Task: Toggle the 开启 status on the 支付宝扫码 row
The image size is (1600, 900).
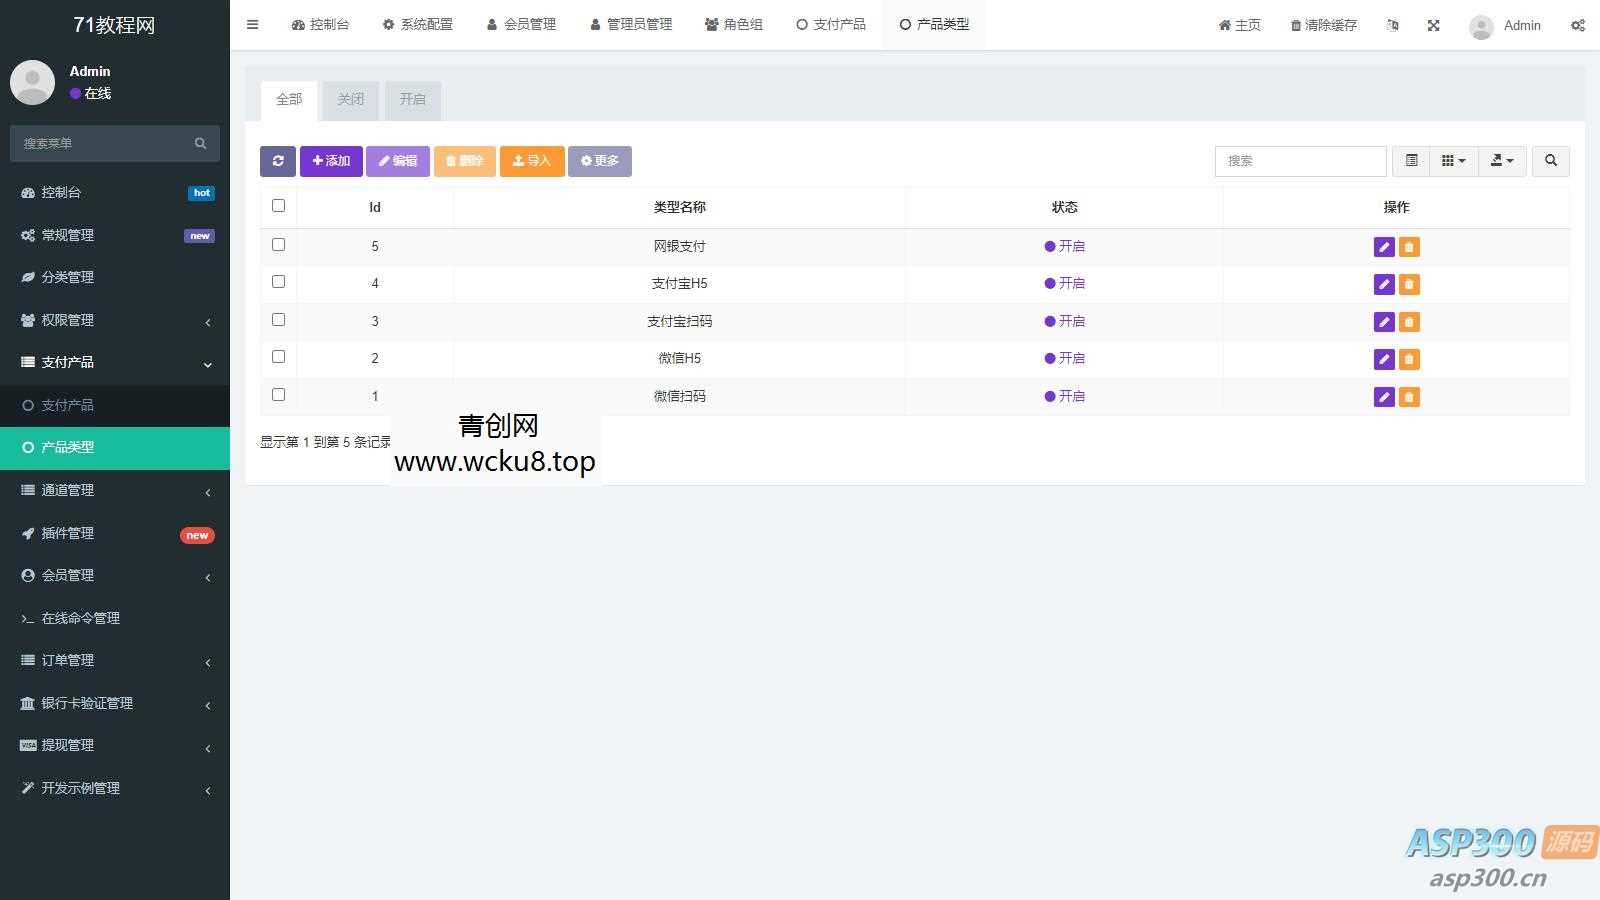Action: [1065, 321]
